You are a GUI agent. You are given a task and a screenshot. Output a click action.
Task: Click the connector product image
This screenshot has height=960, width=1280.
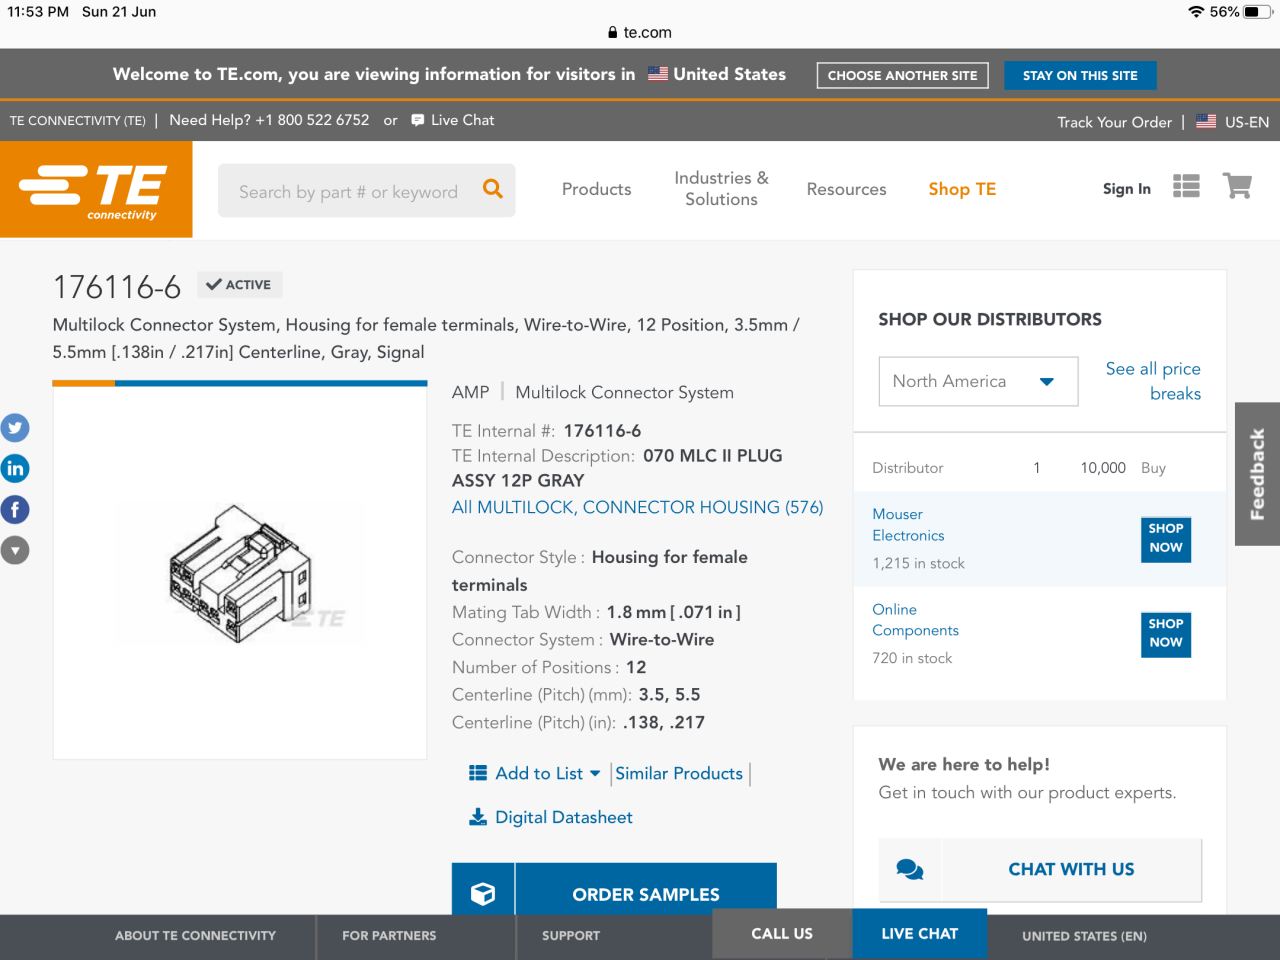[x=240, y=573]
